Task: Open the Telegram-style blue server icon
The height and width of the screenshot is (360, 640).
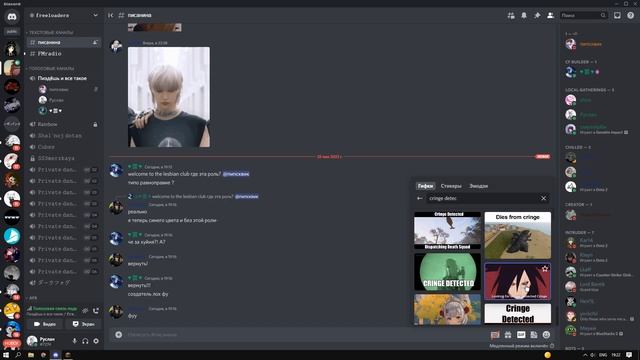Action: [12, 236]
